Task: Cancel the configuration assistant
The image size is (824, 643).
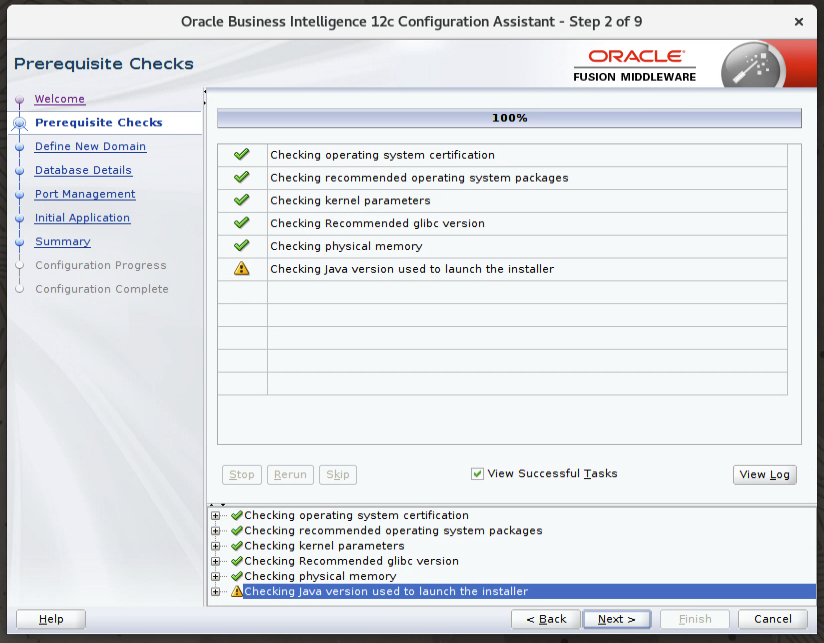Action: (772, 619)
